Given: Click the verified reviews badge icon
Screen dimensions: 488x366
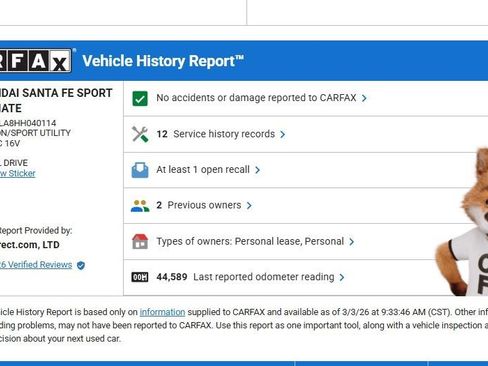Looking at the screenshot, I should 81,265.
